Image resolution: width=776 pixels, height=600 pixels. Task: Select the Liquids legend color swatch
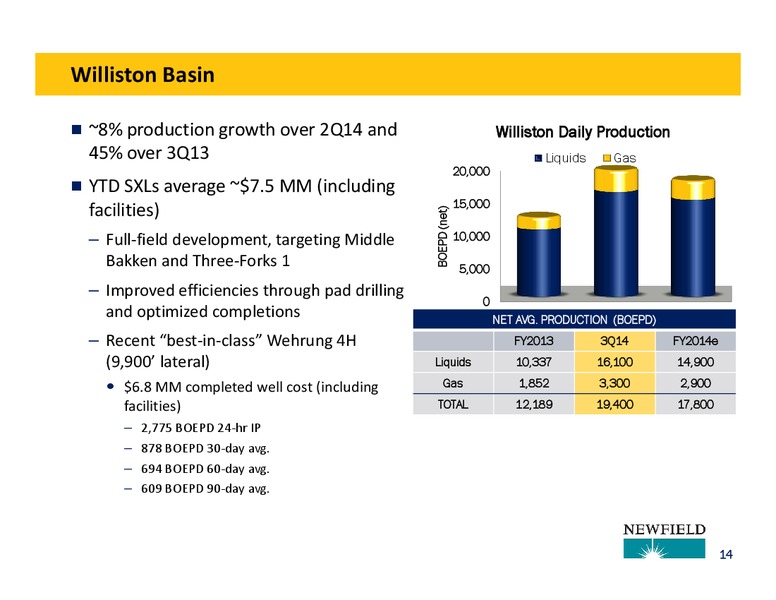point(538,158)
